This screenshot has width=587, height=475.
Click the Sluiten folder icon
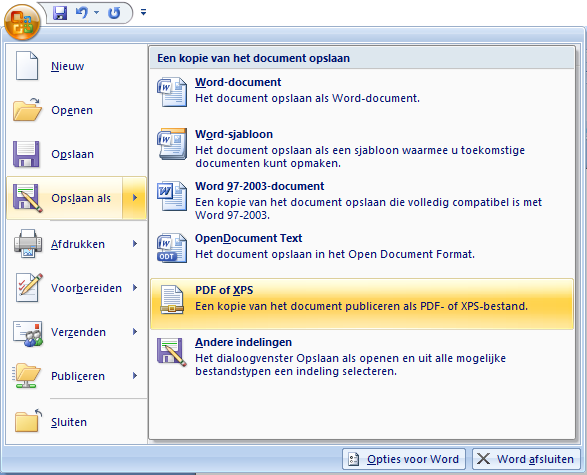28,420
